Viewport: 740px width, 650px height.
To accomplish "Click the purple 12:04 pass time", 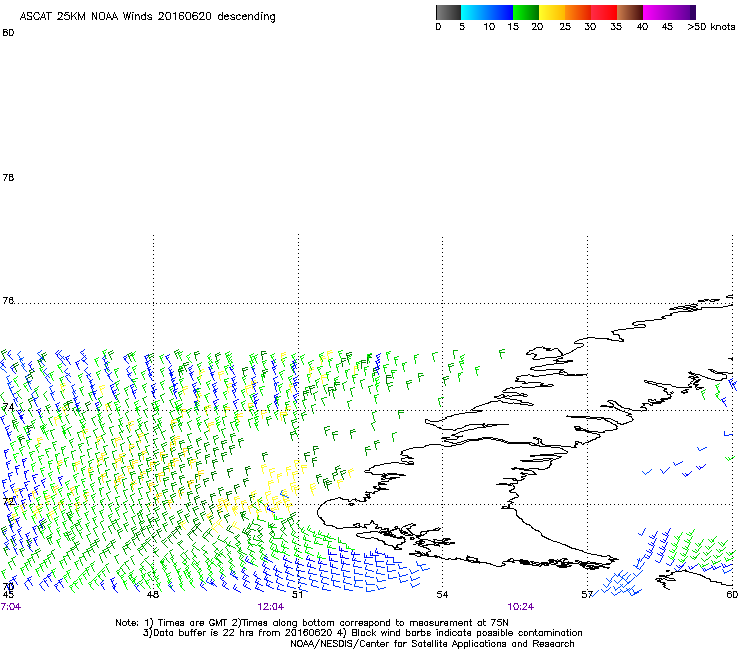I will click(271, 607).
